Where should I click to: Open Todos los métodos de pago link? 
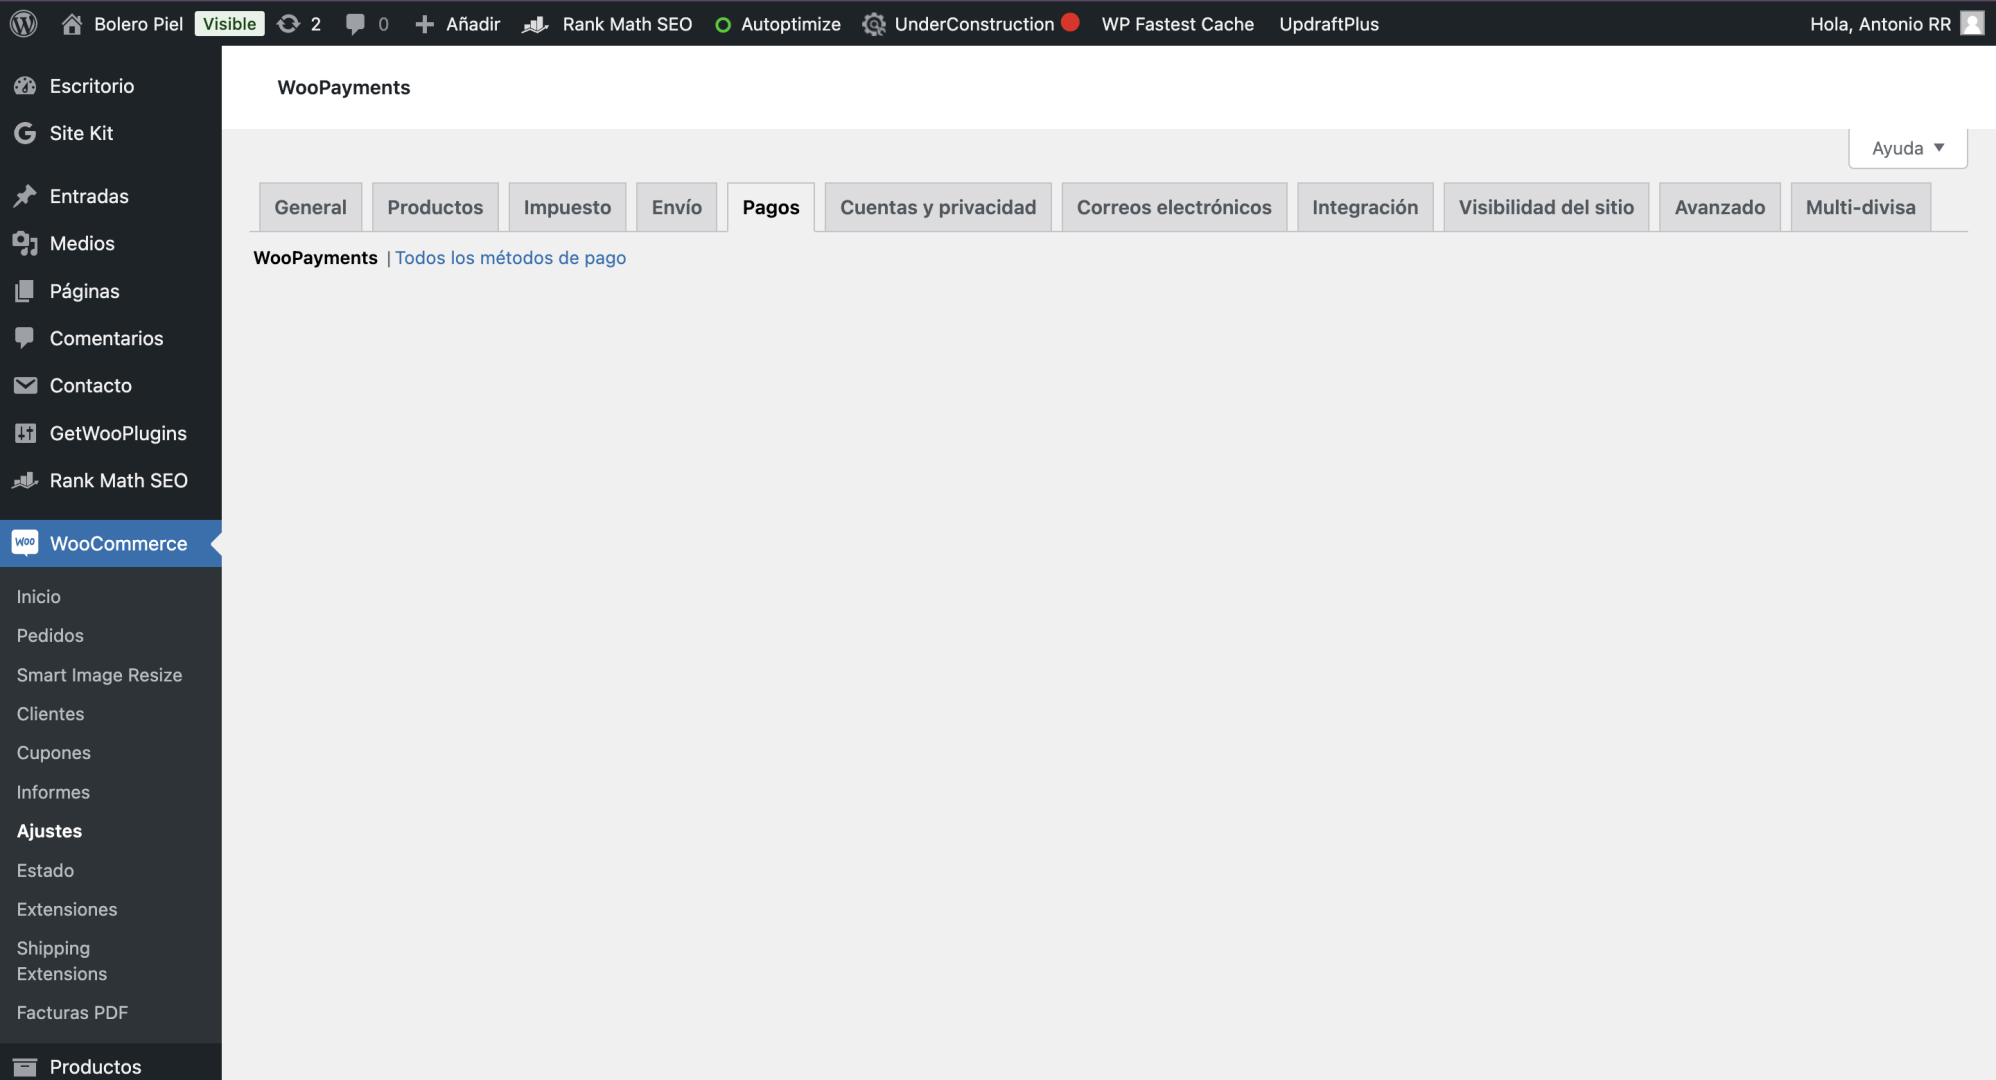pos(510,258)
